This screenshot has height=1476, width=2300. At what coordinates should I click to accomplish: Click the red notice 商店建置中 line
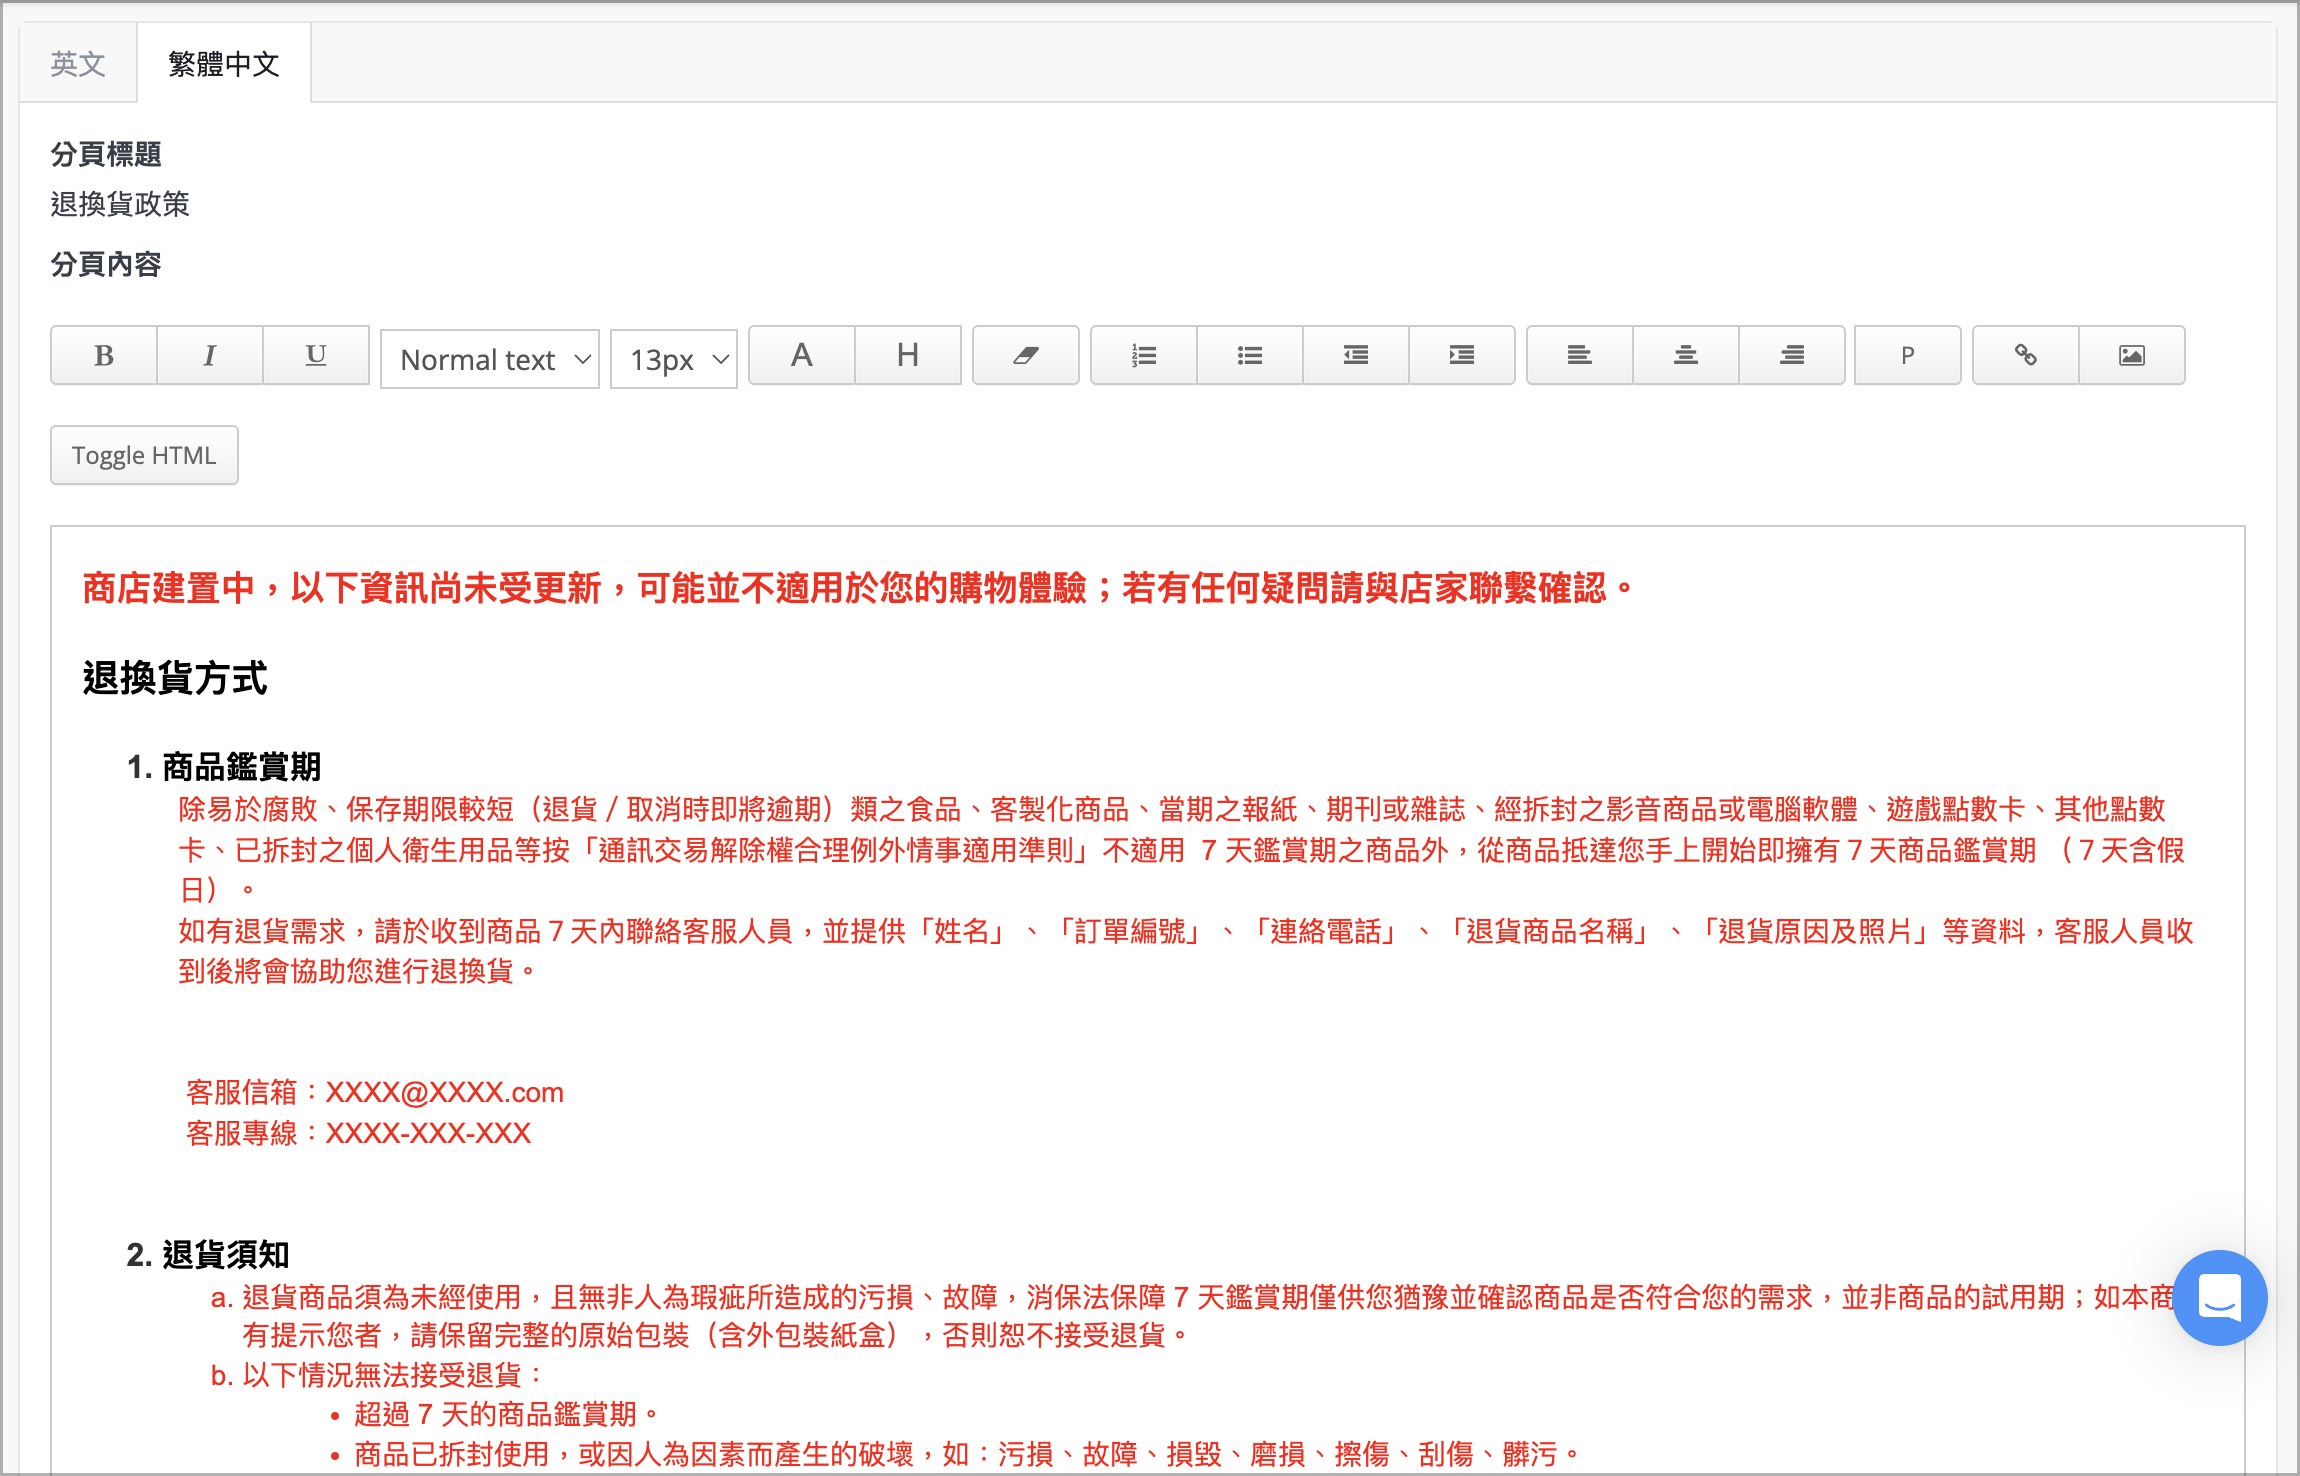[859, 588]
